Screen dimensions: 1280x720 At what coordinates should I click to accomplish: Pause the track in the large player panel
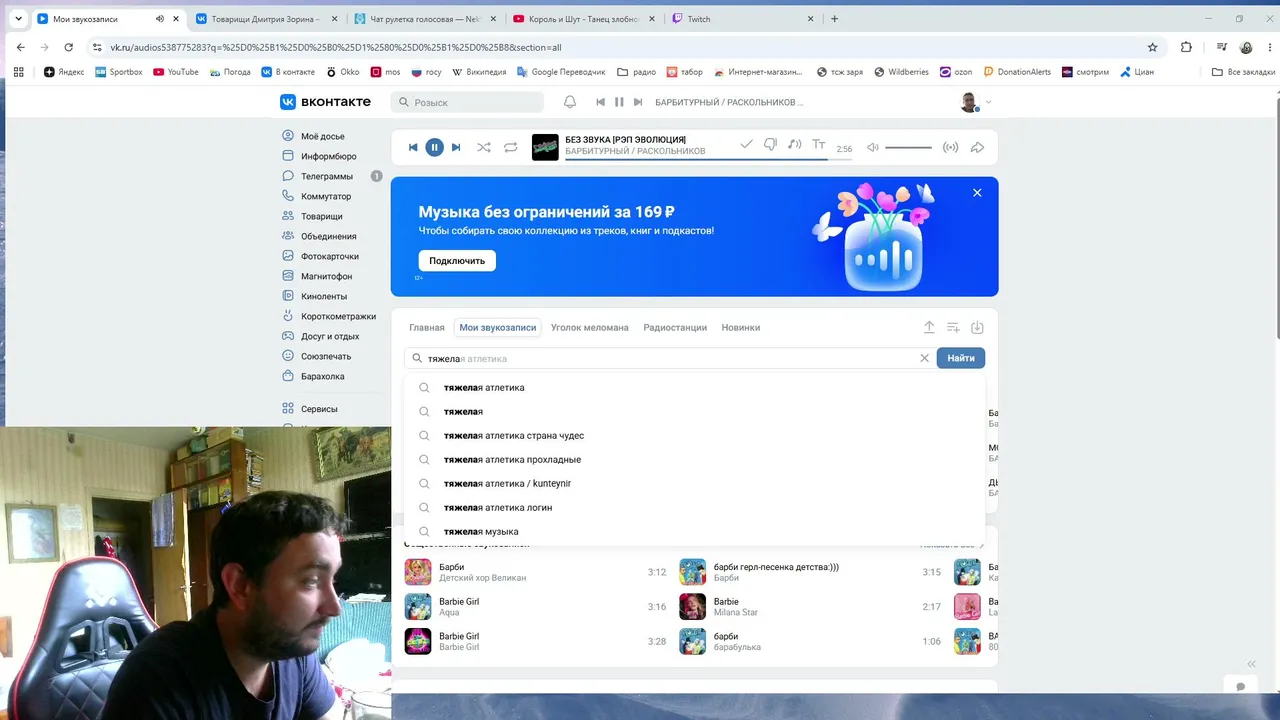[434, 147]
